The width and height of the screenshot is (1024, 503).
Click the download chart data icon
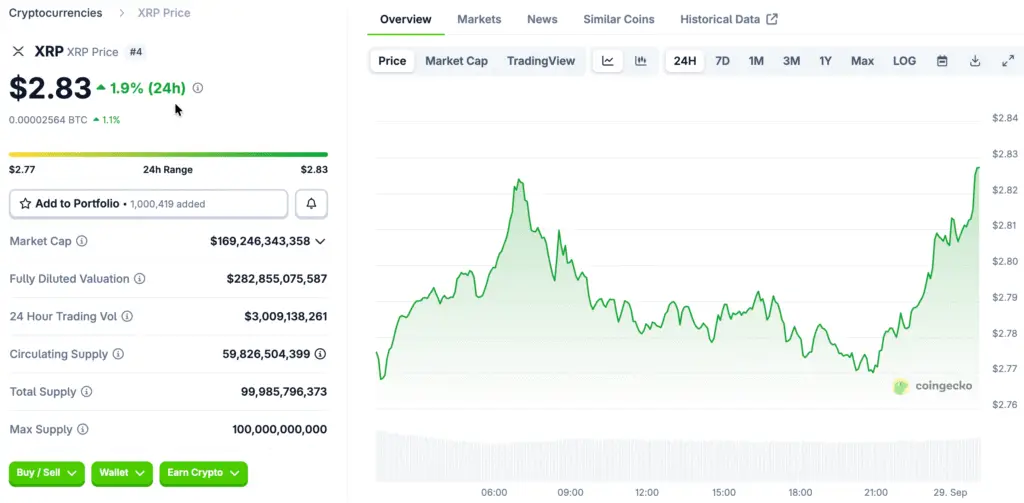point(975,61)
